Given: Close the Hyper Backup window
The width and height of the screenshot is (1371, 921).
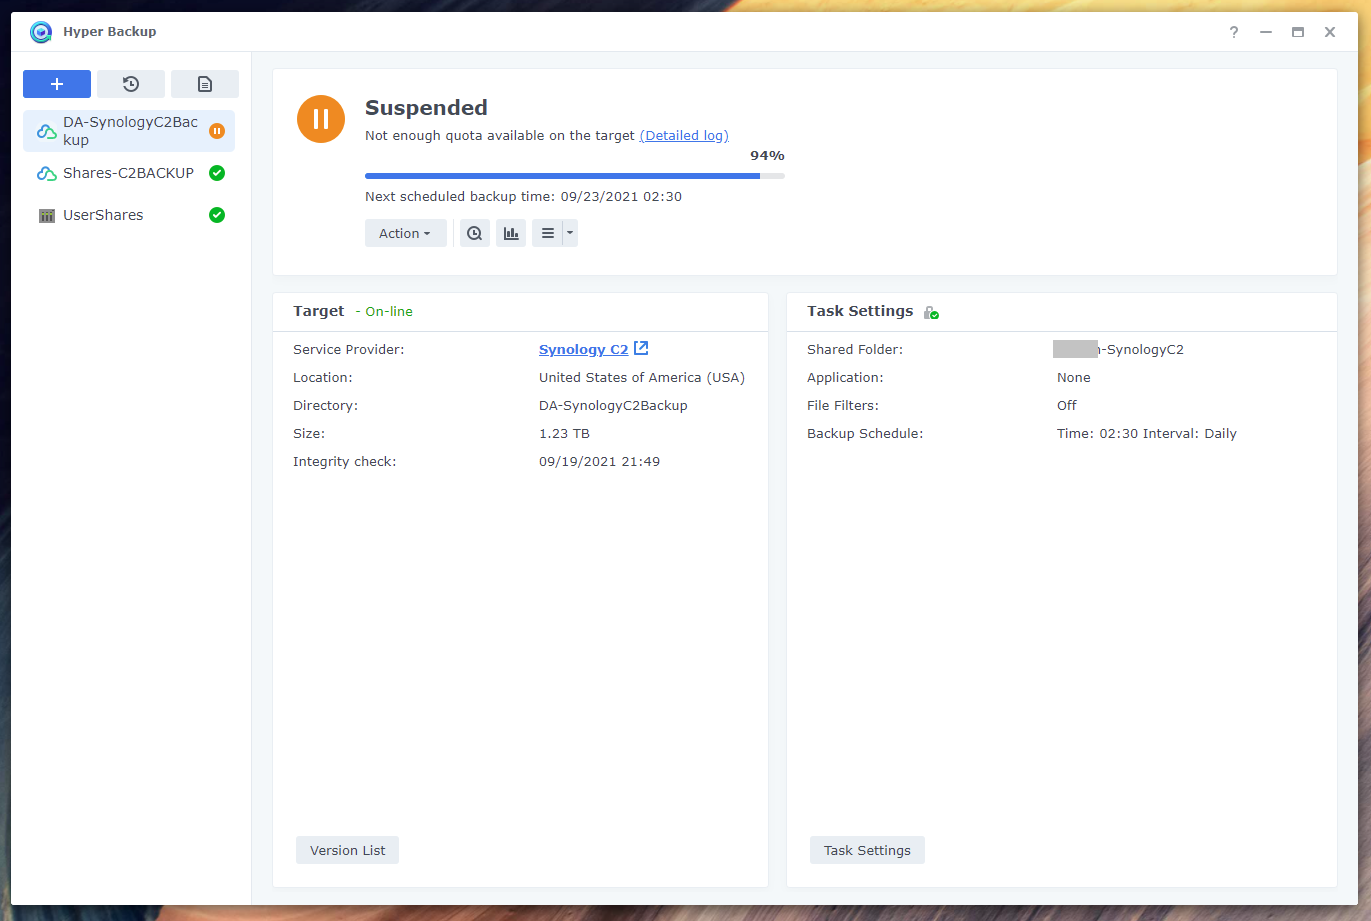Looking at the screenshot, I should [1330, 32].
